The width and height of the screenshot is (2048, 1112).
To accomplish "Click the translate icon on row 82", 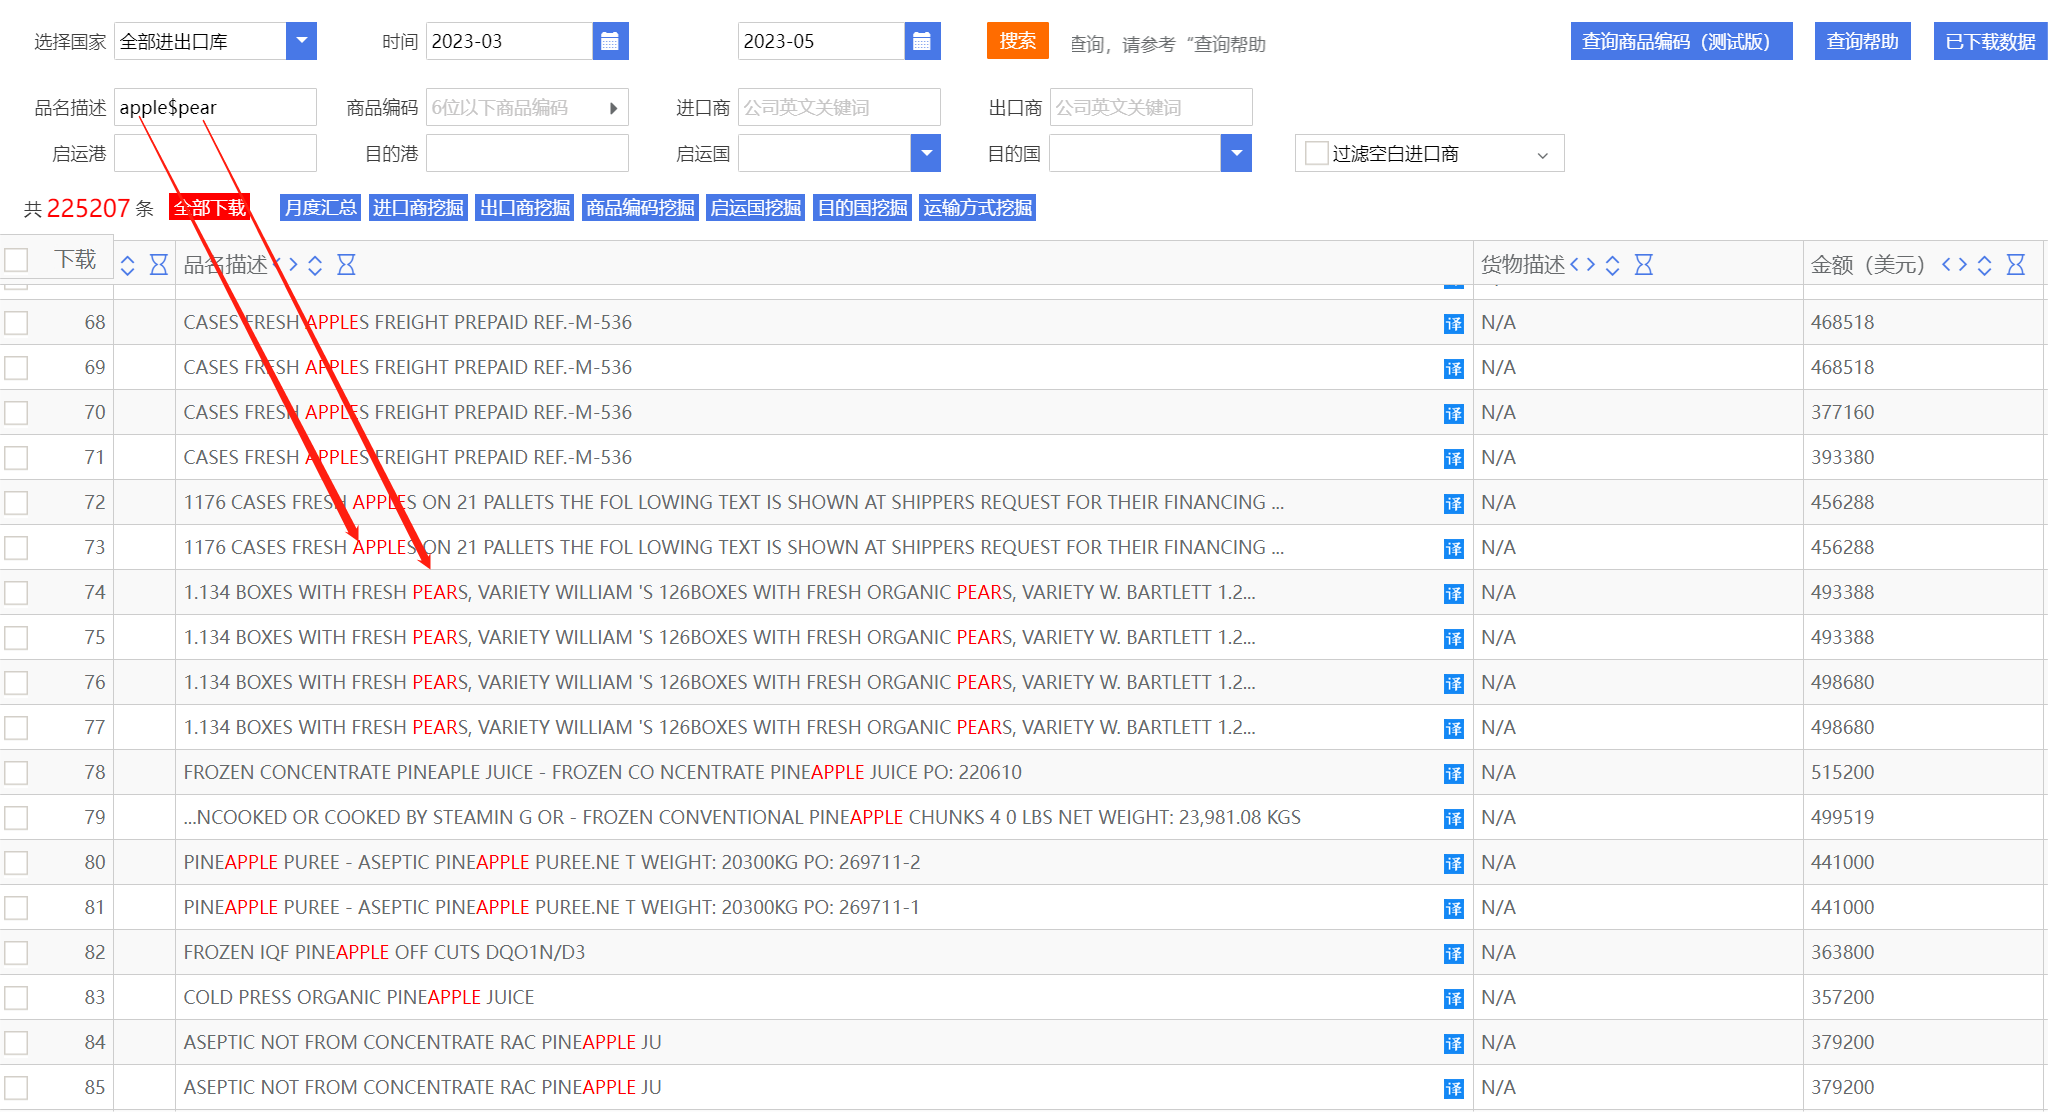I will [1453, 953].
